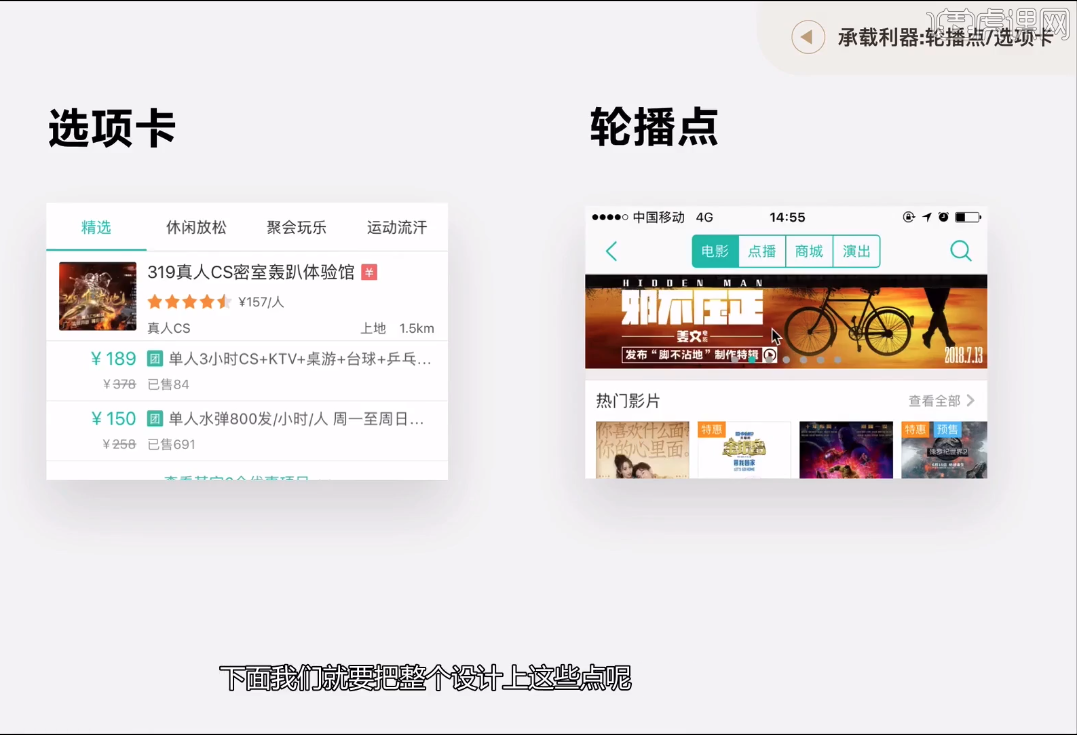Viewport: 1077px width, 735px height.
Task: Click the 上地 location text
Action: point(374,328)
